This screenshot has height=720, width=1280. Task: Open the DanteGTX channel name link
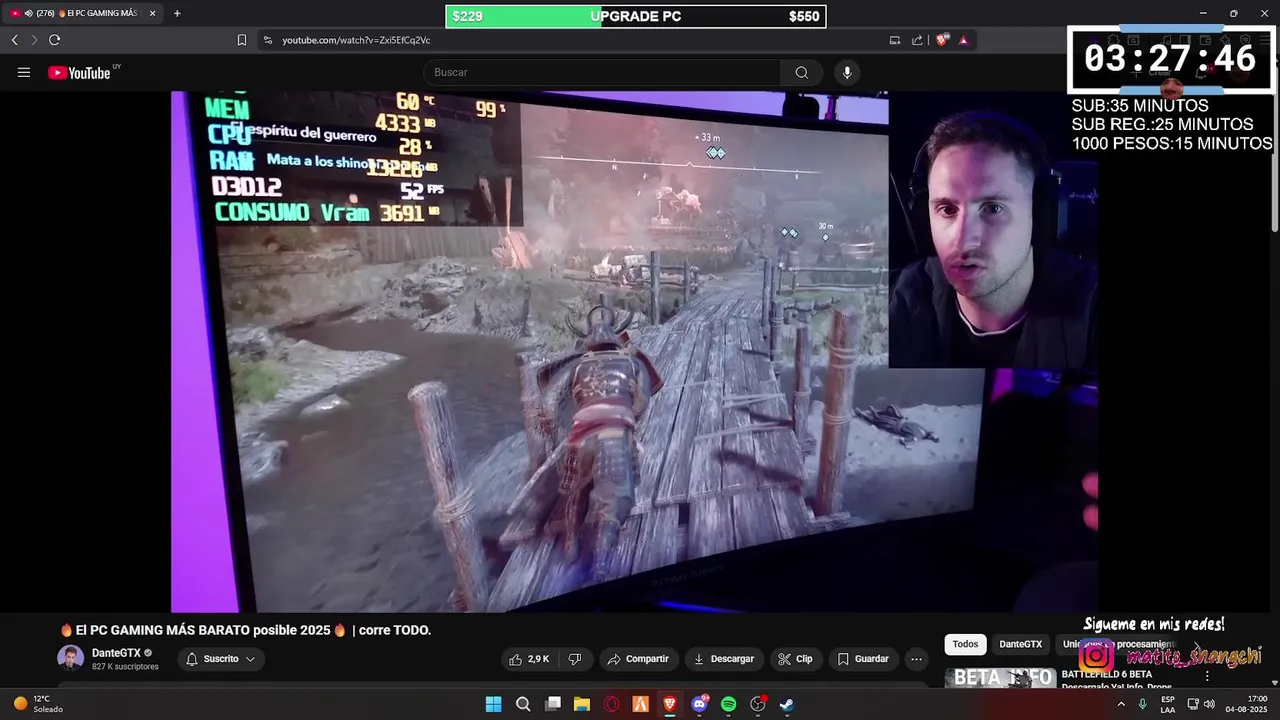pos(116,653)
